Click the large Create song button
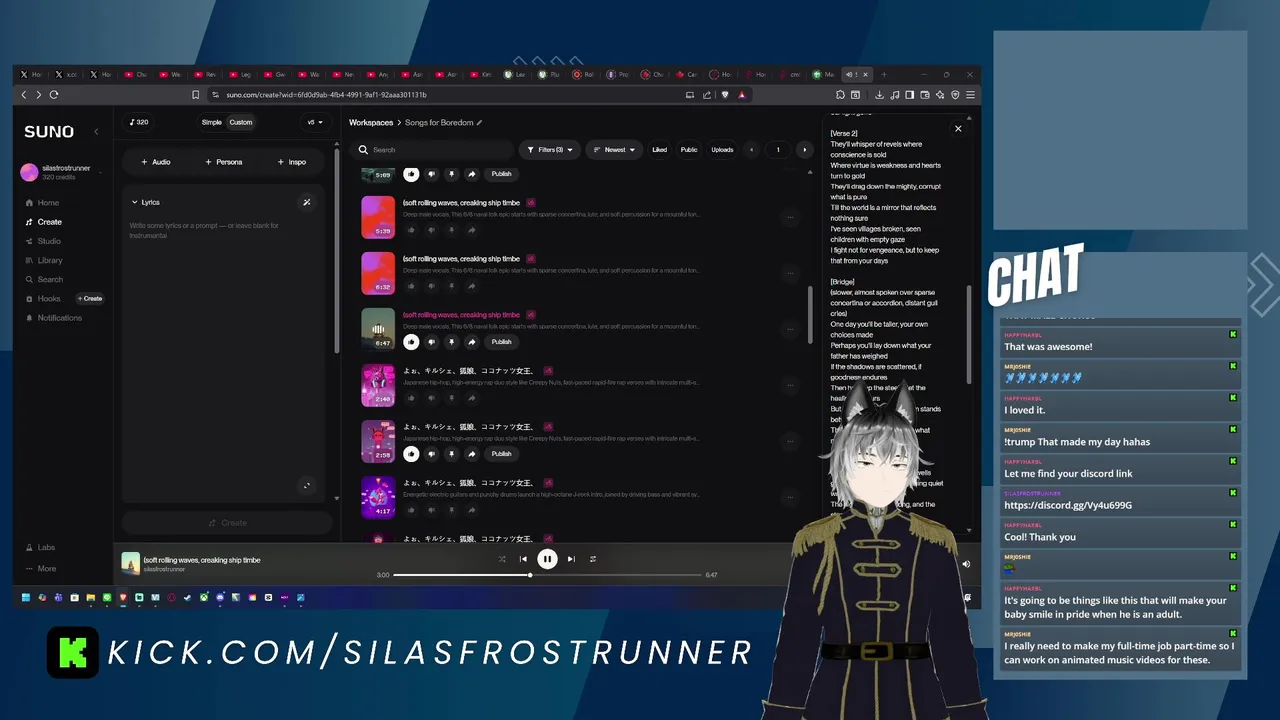The height and width of the screenshot is (720, 1280). point(227,523)
